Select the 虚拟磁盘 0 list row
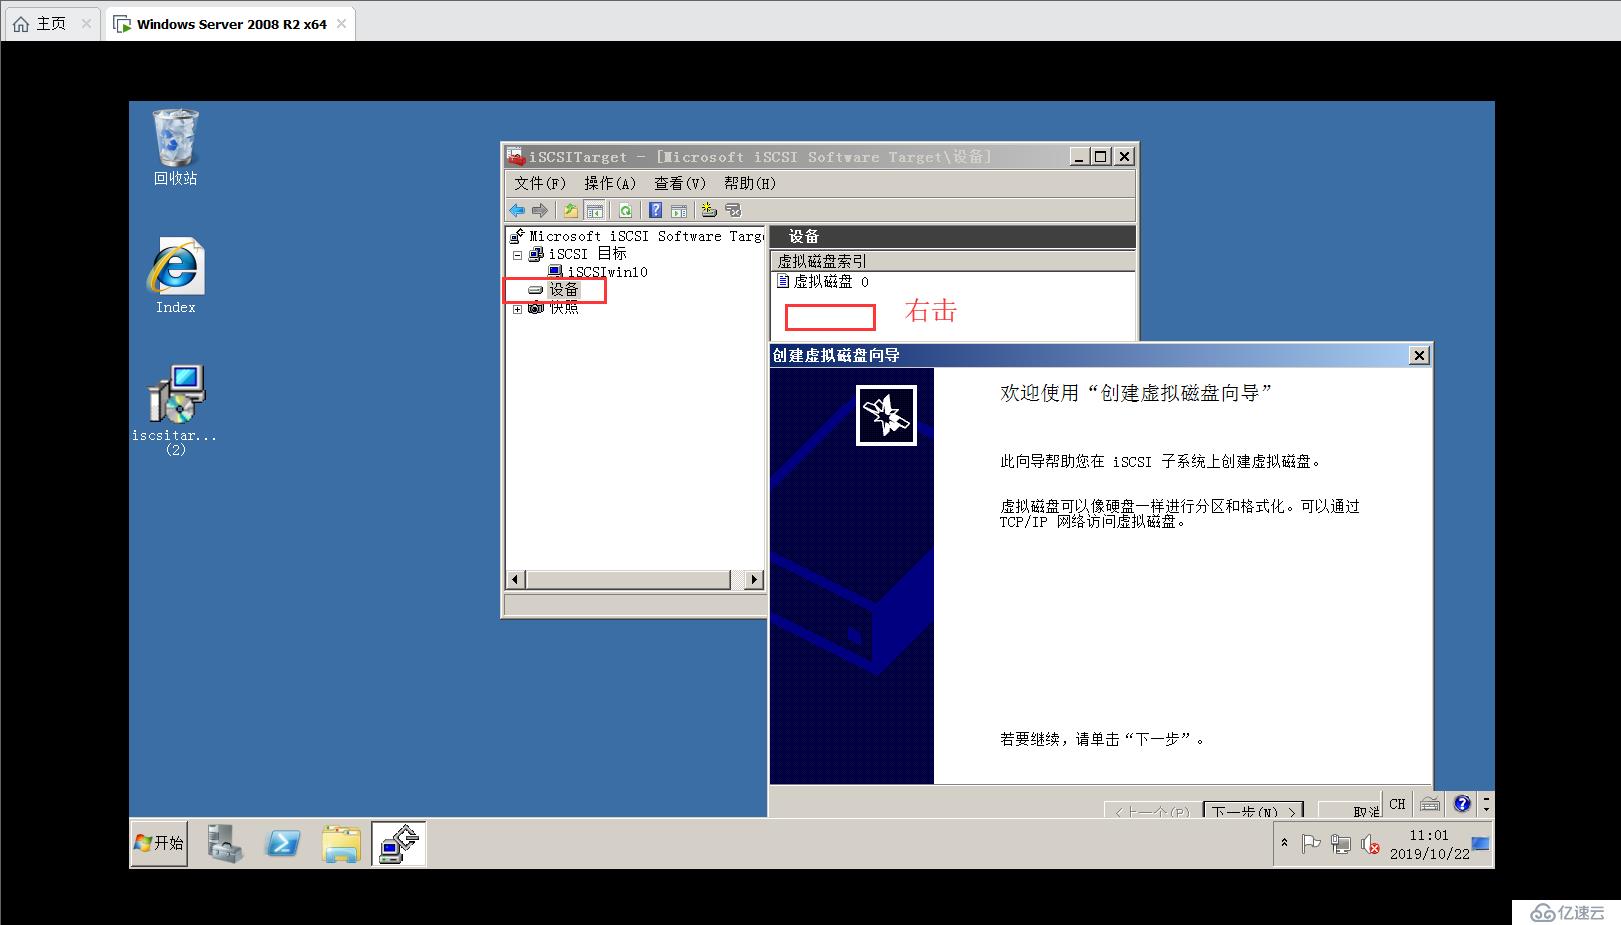The image size is (1621, 925). point(823,282)
